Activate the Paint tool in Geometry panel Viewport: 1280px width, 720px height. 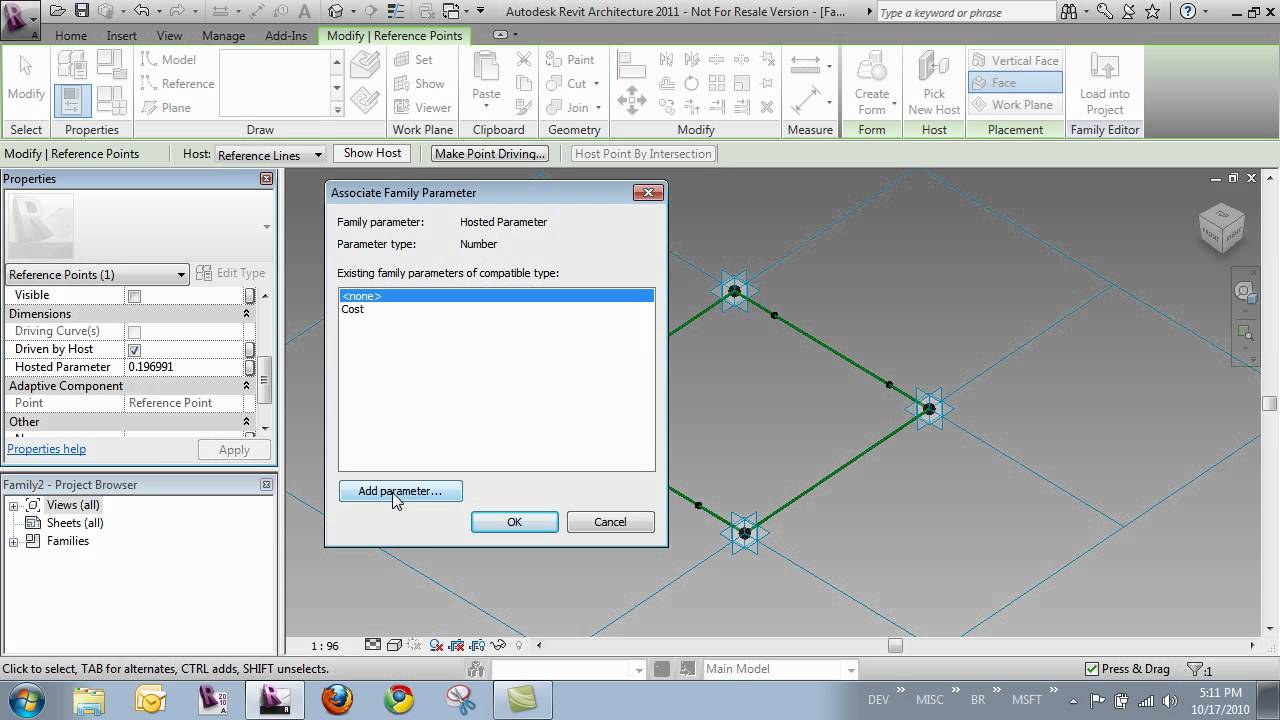click(571, 59)
